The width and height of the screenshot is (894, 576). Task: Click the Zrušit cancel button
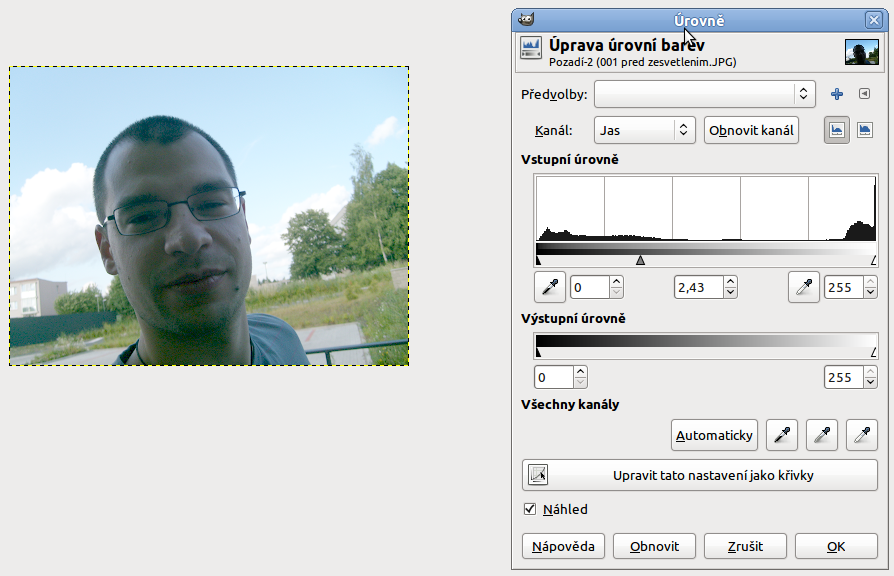745,546
